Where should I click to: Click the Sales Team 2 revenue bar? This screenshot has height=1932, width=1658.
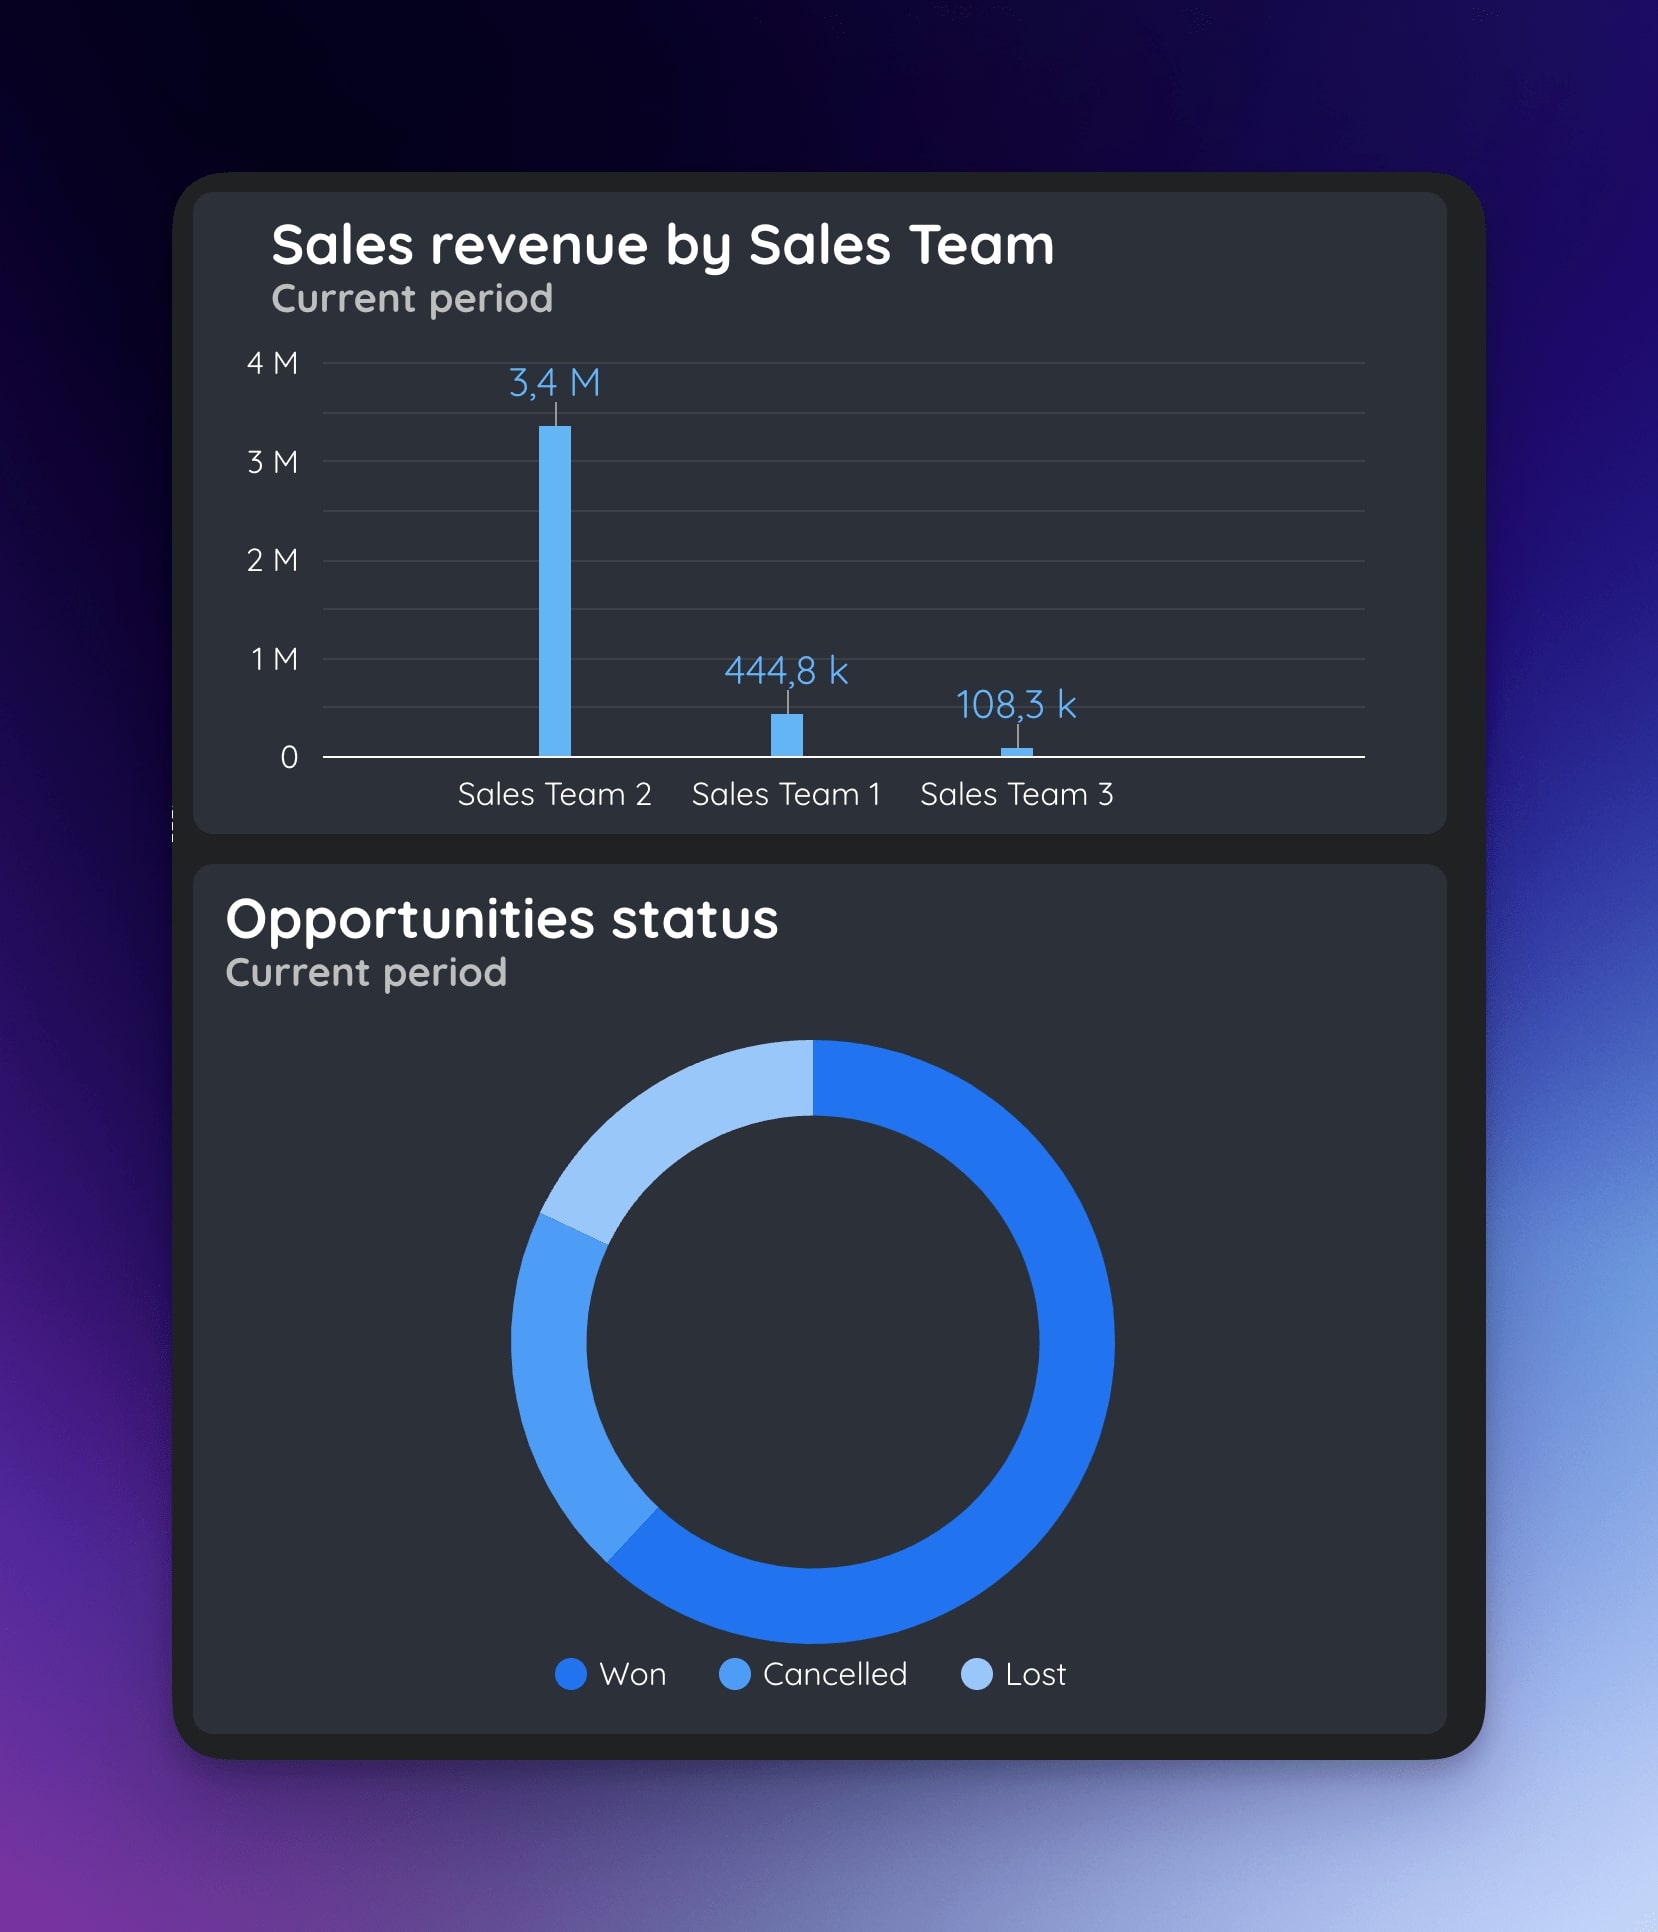(x=555, y=590)
